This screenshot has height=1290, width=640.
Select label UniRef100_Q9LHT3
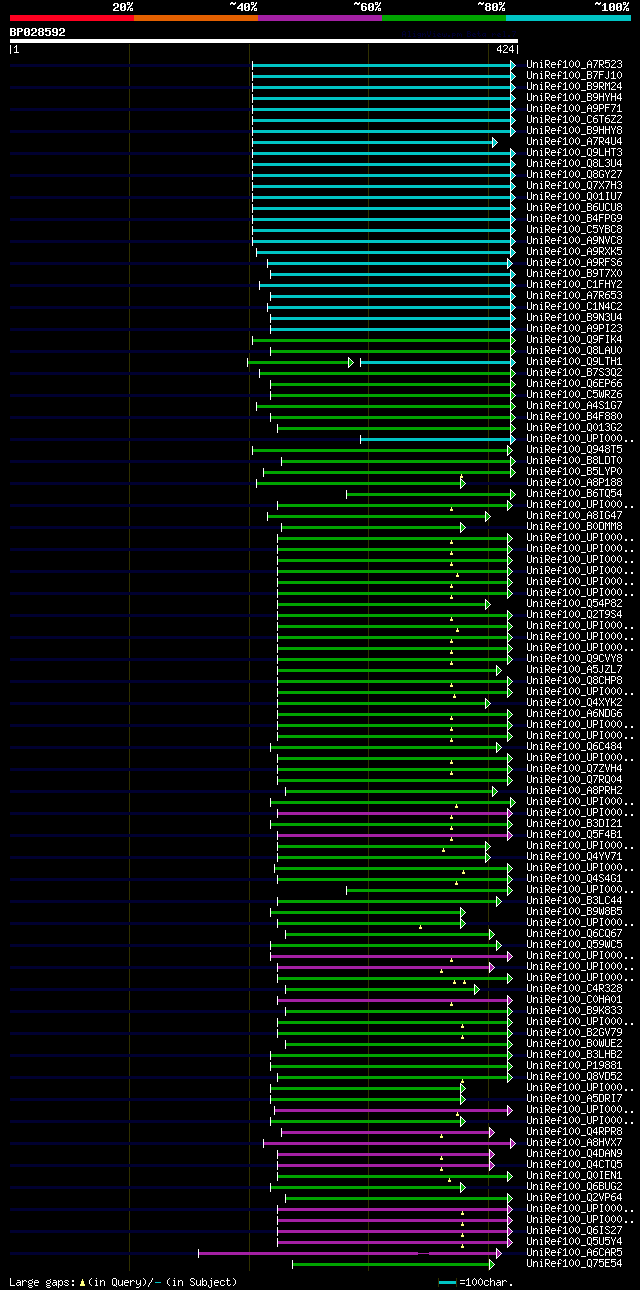click(x=574, y=152)
